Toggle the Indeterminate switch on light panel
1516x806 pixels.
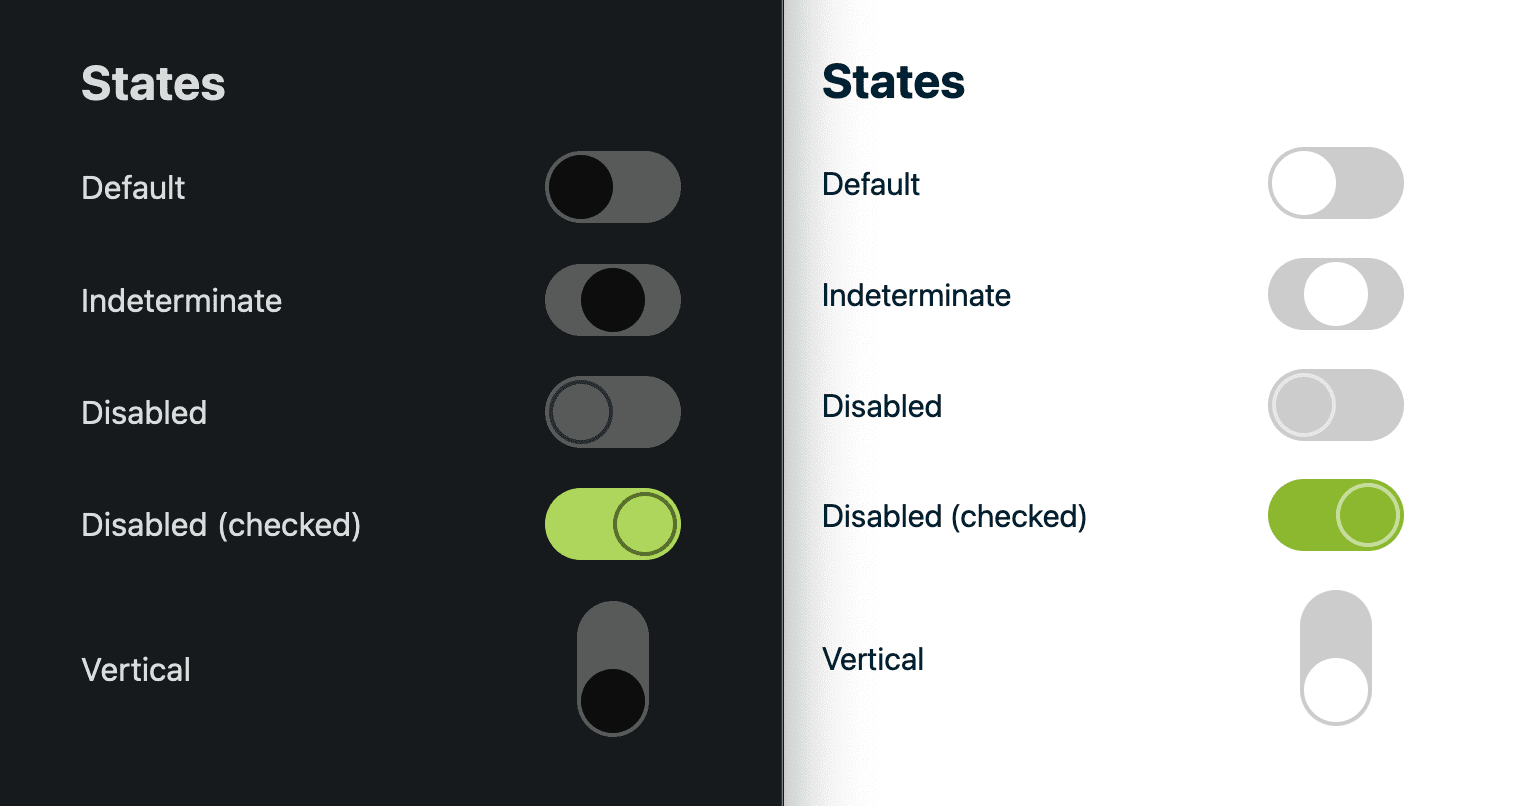click(1336, 294)
